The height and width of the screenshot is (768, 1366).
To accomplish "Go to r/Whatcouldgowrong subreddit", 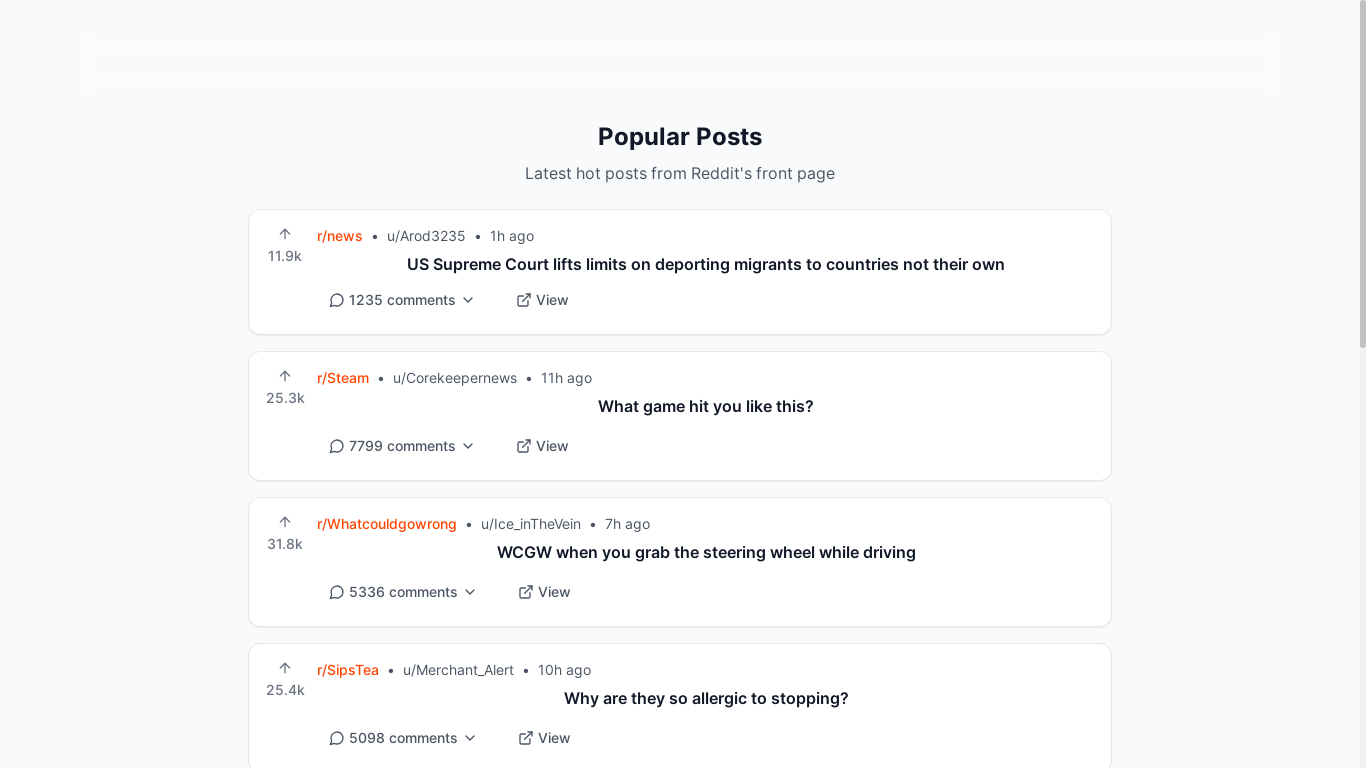I will (387, 524).
